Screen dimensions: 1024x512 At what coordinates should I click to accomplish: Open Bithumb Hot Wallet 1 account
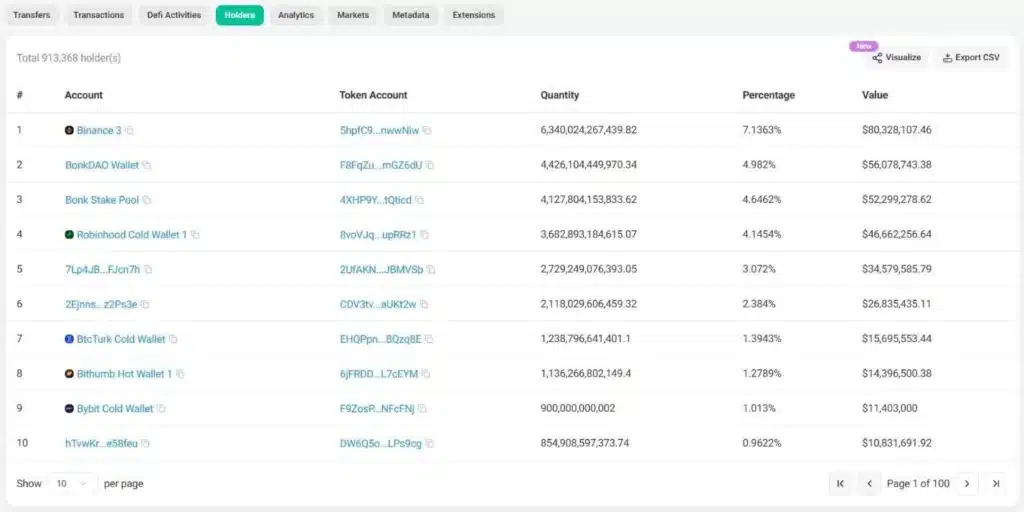(x=125, y=374)
